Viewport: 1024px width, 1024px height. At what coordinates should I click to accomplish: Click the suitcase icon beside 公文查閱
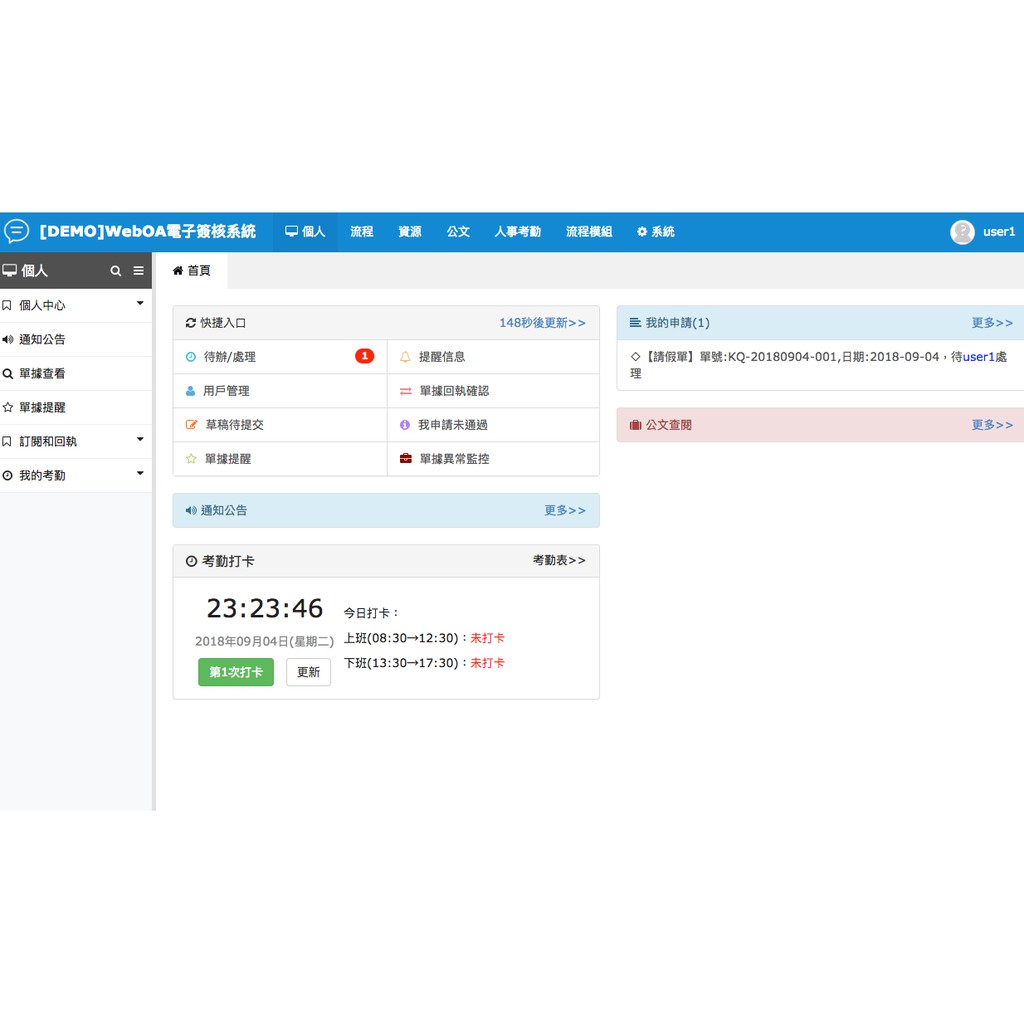635,425
